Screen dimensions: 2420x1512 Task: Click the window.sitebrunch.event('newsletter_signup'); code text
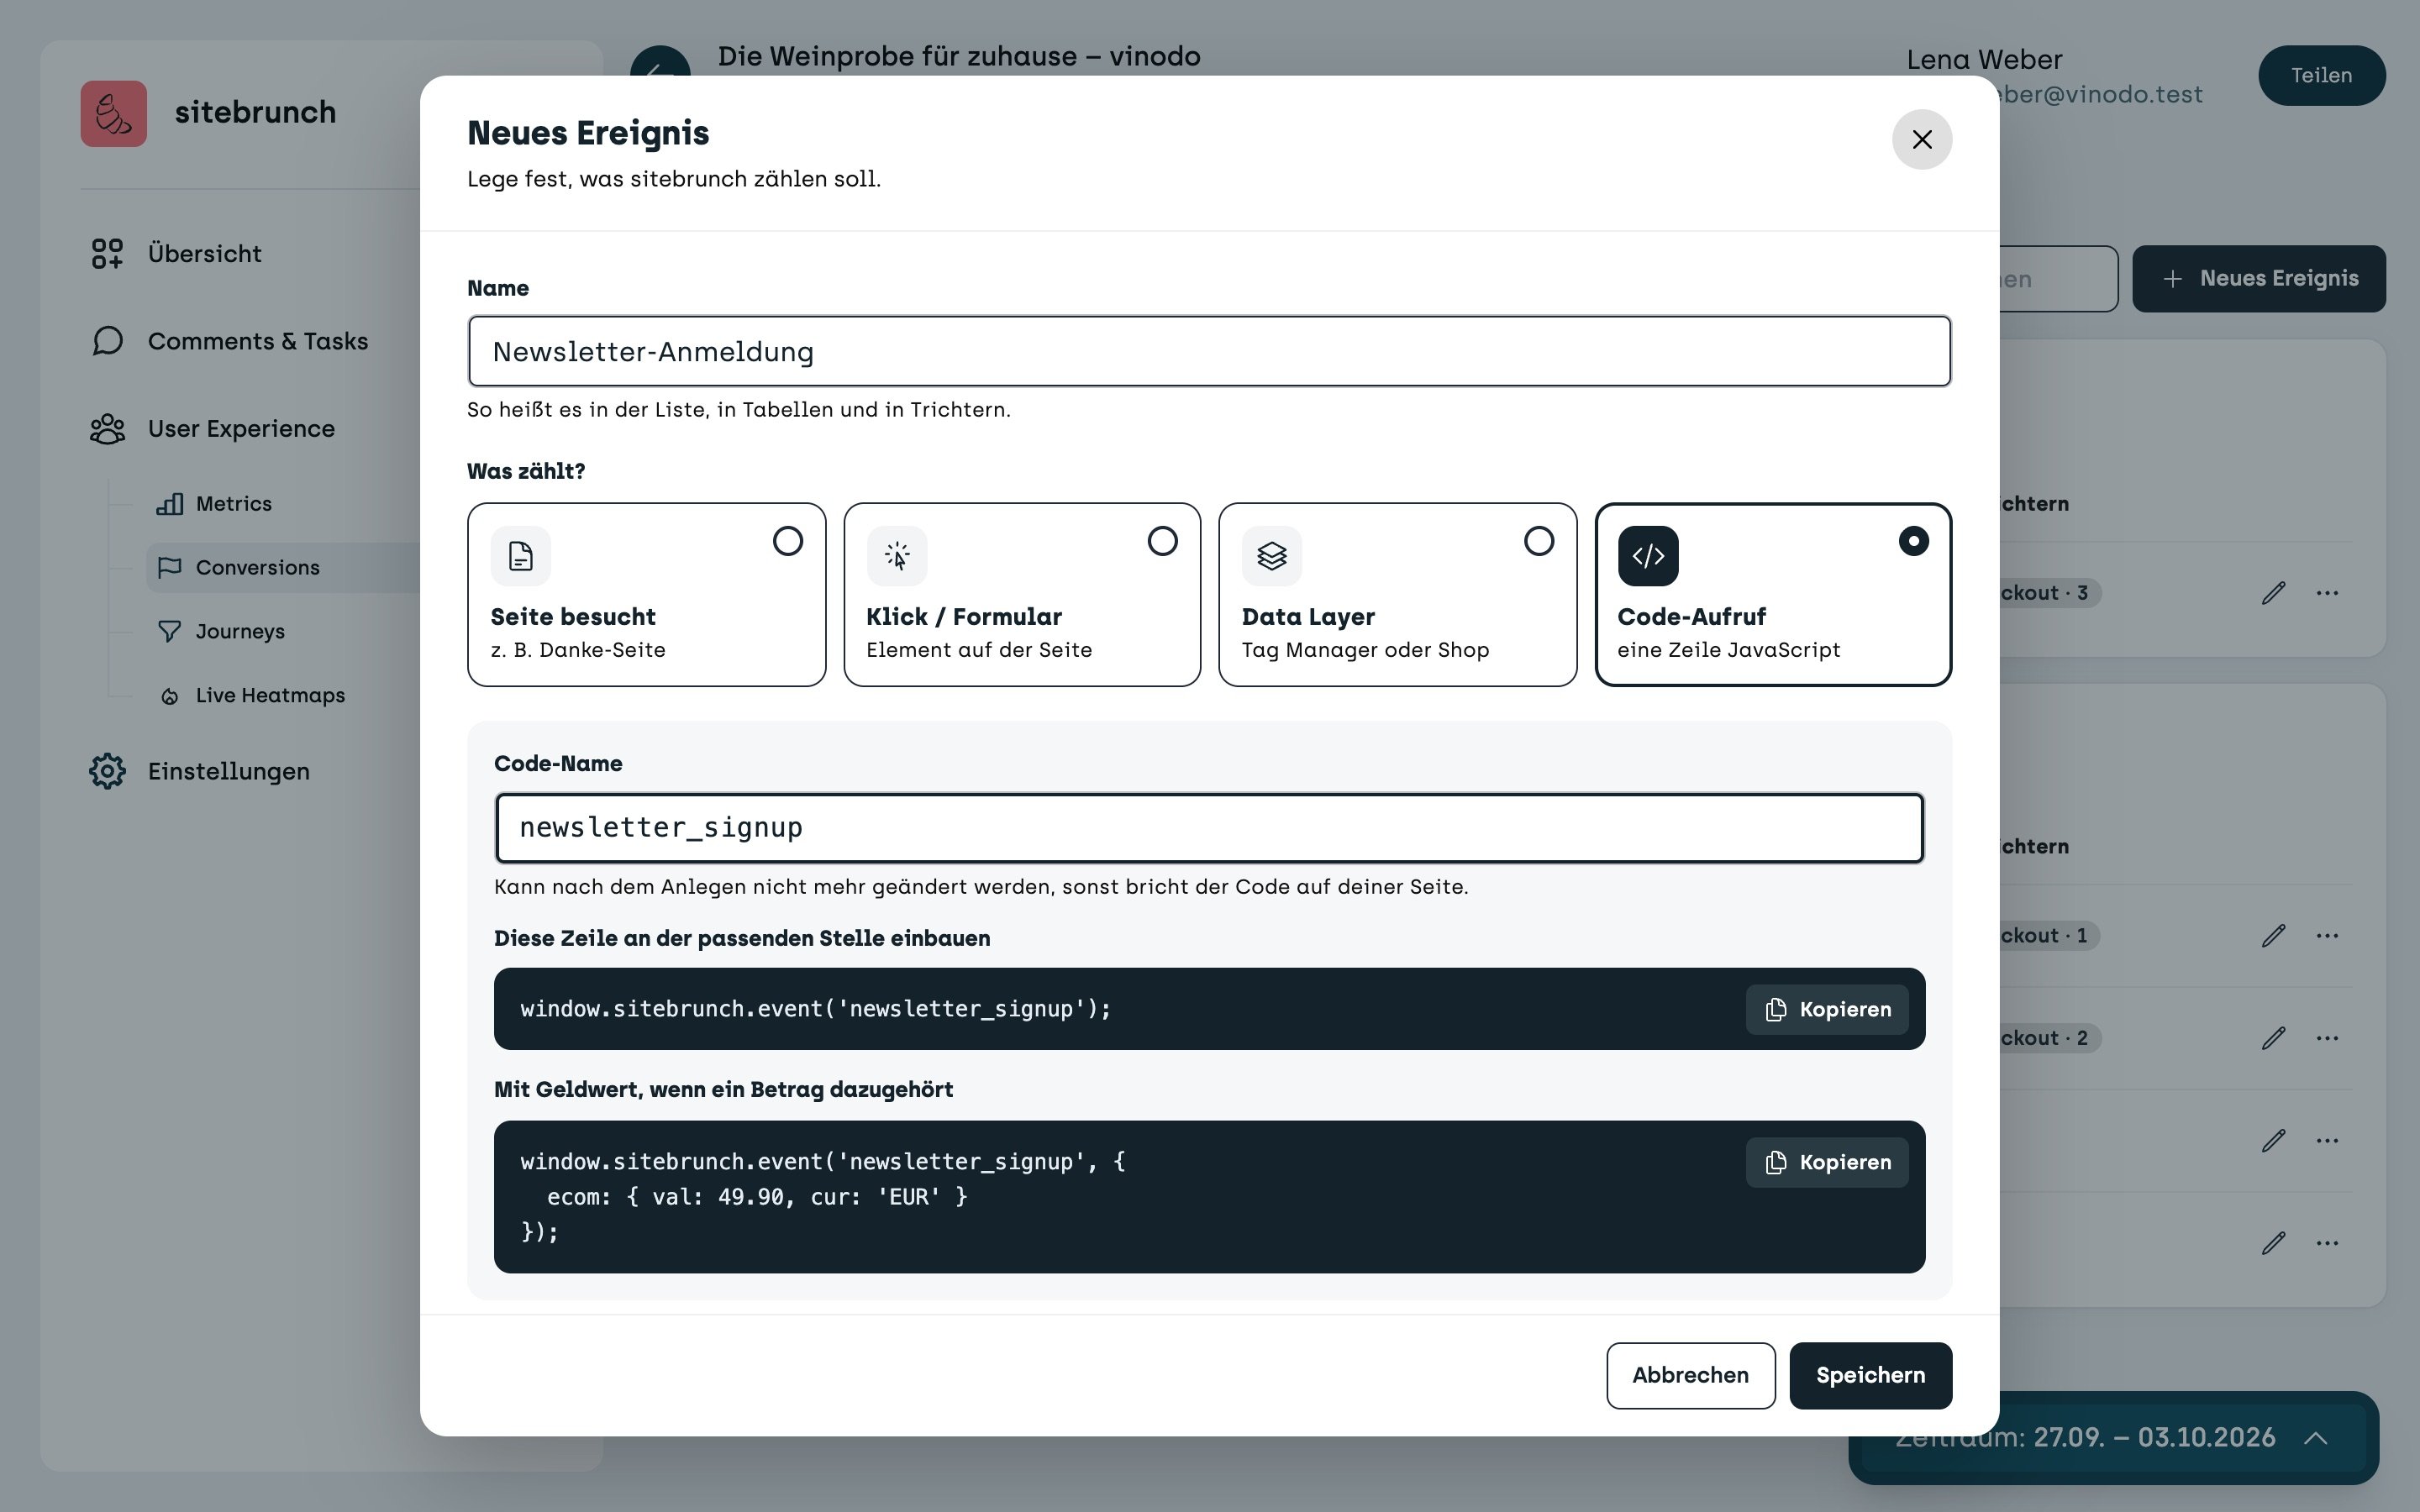[815, 1009]
